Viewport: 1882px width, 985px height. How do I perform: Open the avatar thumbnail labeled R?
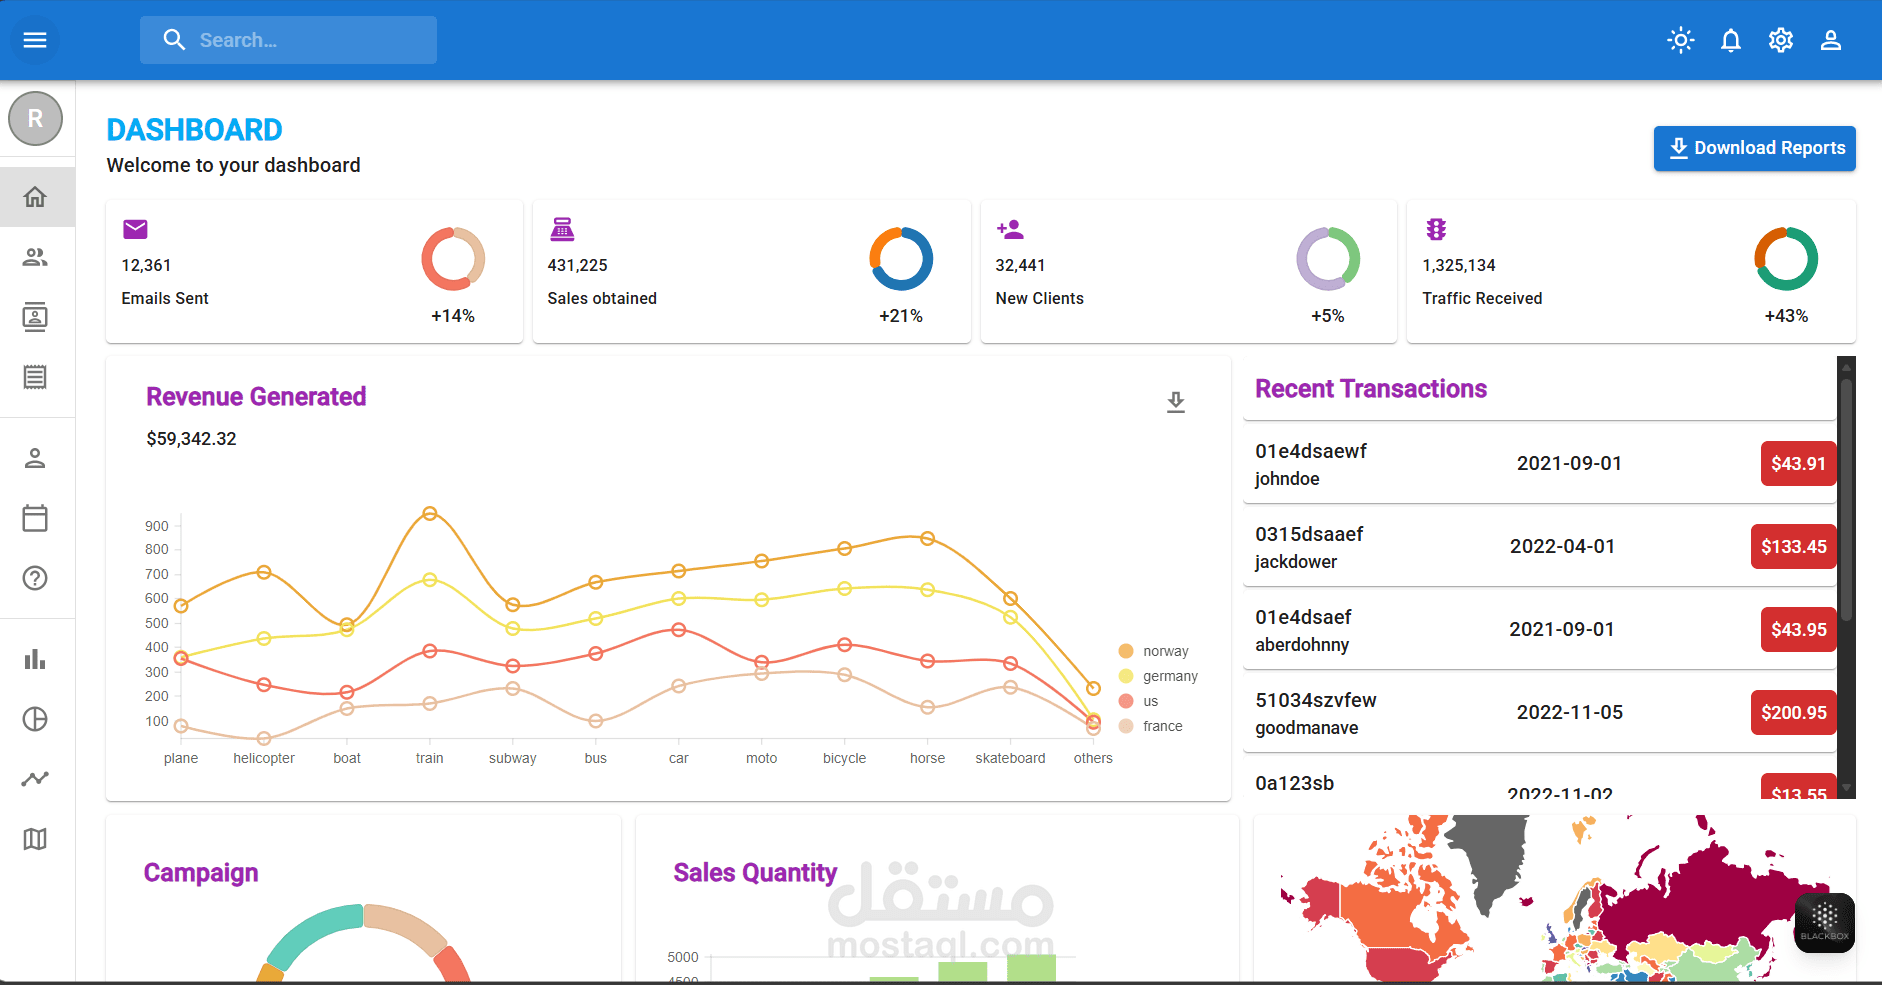pos(36,118)
